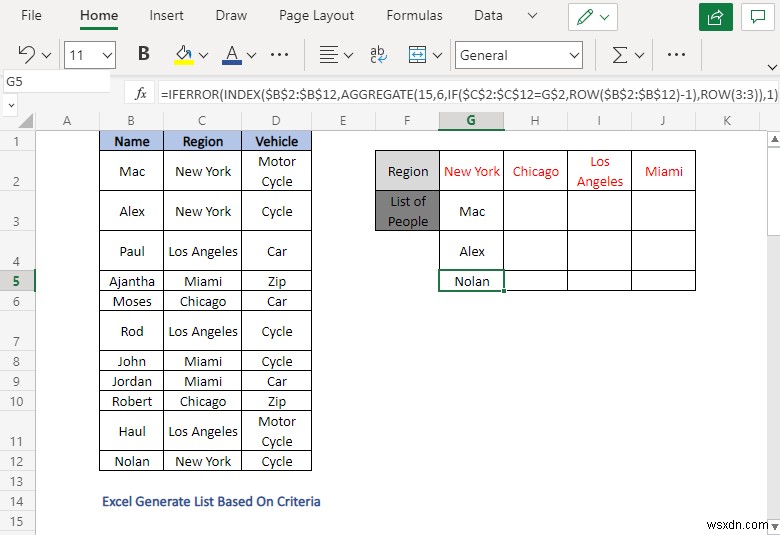This screenshot has height=535, width=780.
Task: Open the Editing mode pencil button
Action: (x=593, y=17)
